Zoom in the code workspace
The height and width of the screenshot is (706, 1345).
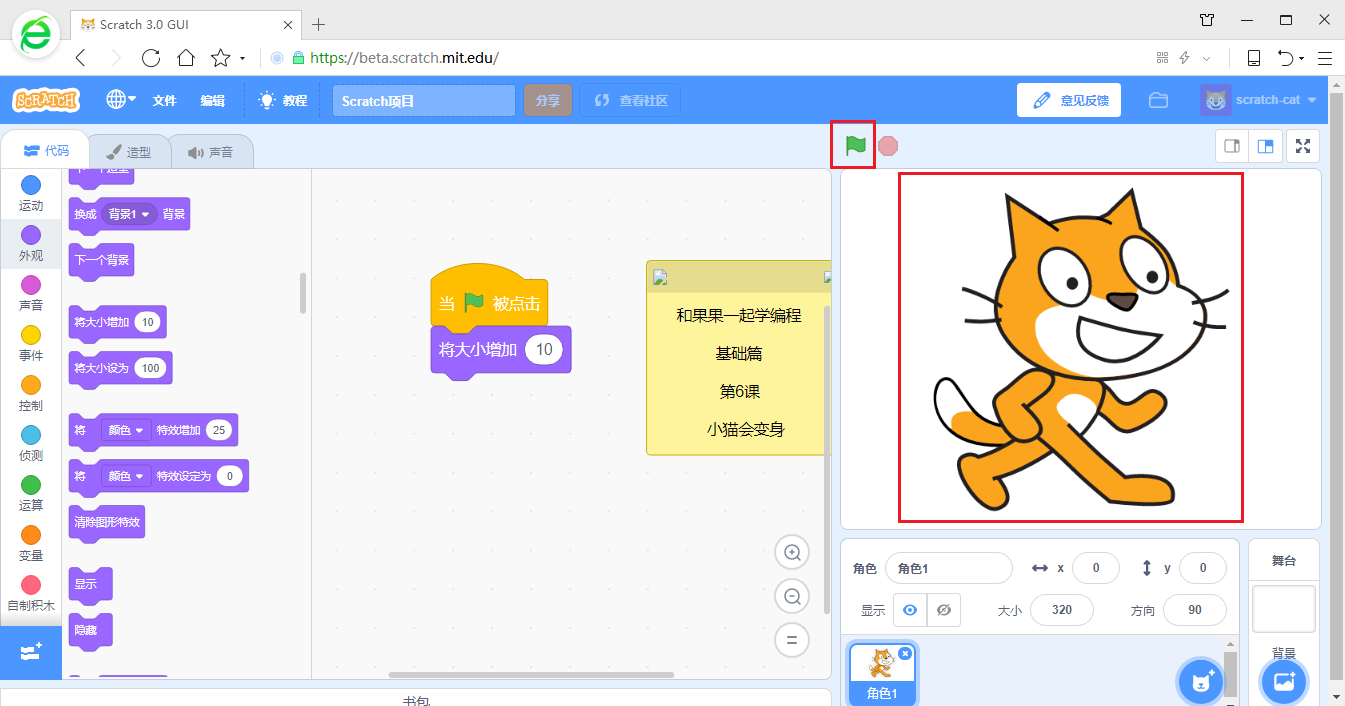coord(792,552)
